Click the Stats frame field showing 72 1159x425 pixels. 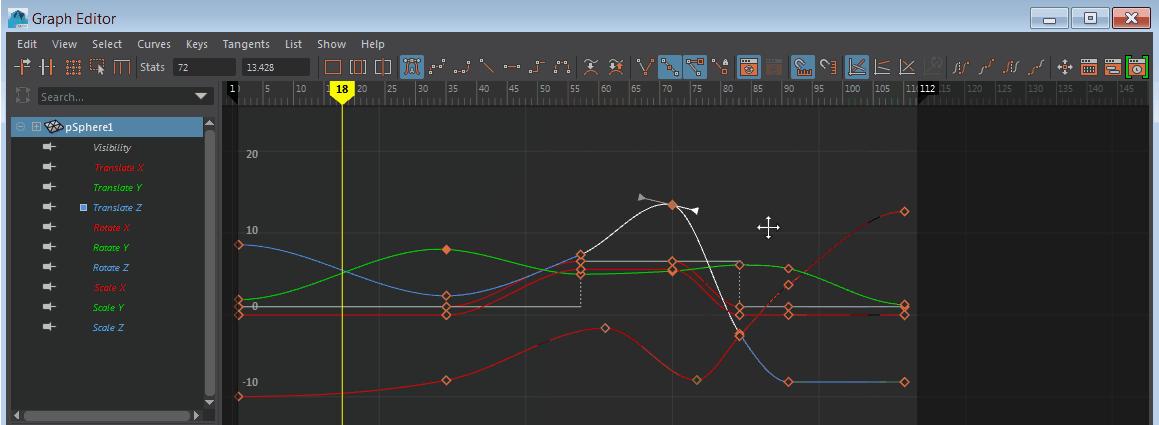pos(203,68)
